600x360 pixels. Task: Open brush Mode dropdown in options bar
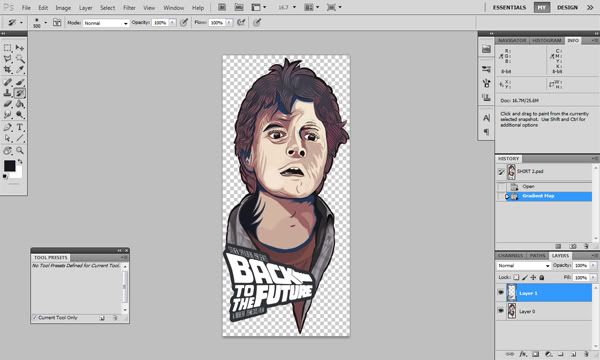(x=106, y=23)
